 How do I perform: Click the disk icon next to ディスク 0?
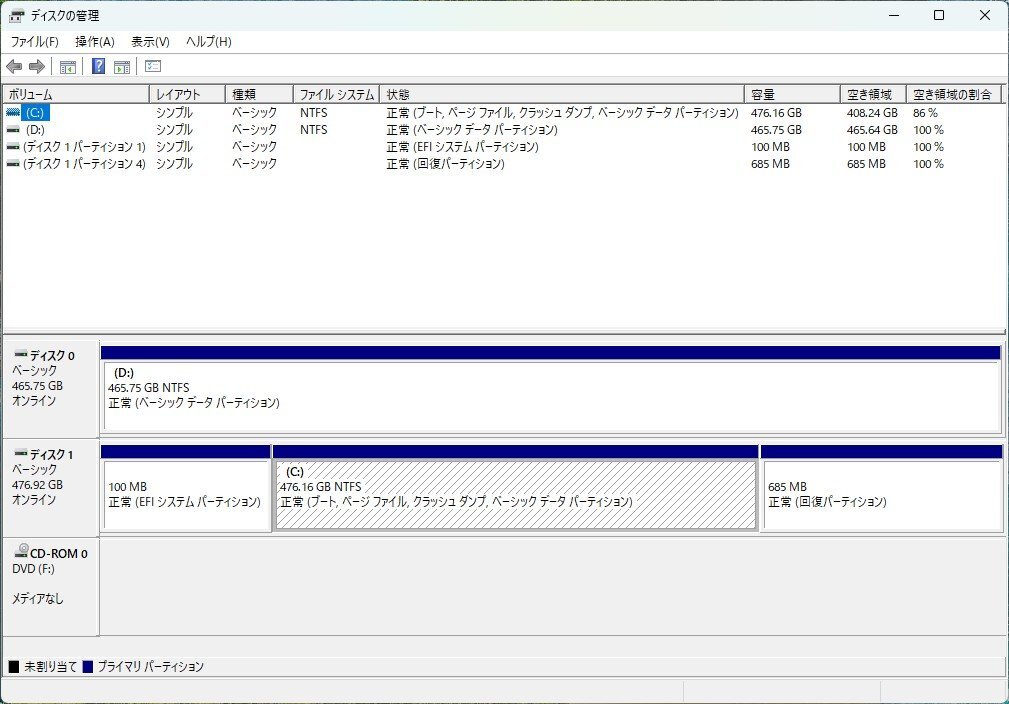21,354
